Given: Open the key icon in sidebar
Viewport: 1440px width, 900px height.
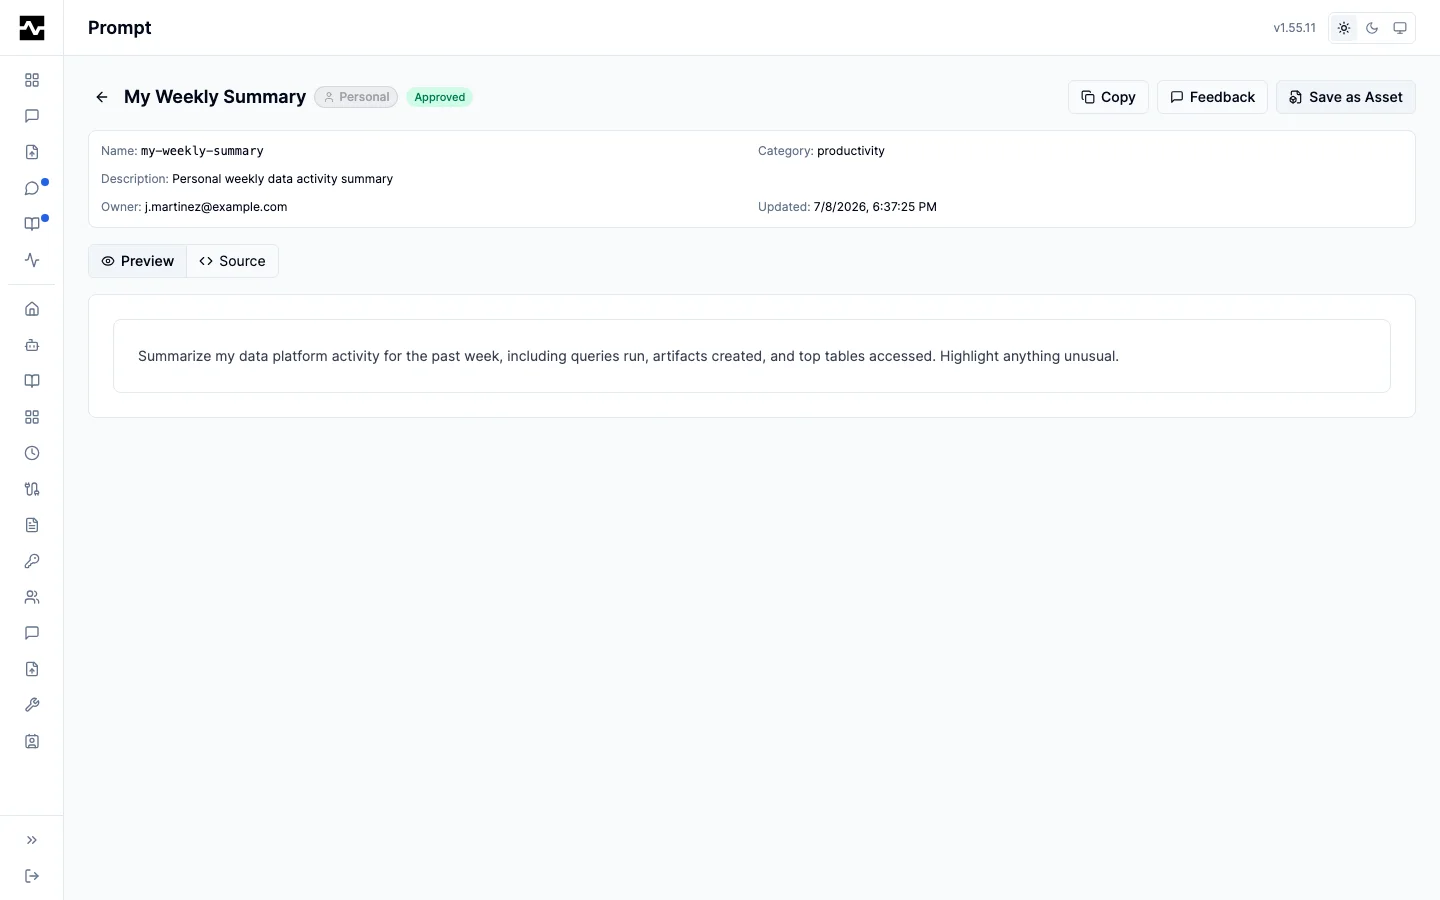Looking at the screenshot, I should tap(32, 561).
